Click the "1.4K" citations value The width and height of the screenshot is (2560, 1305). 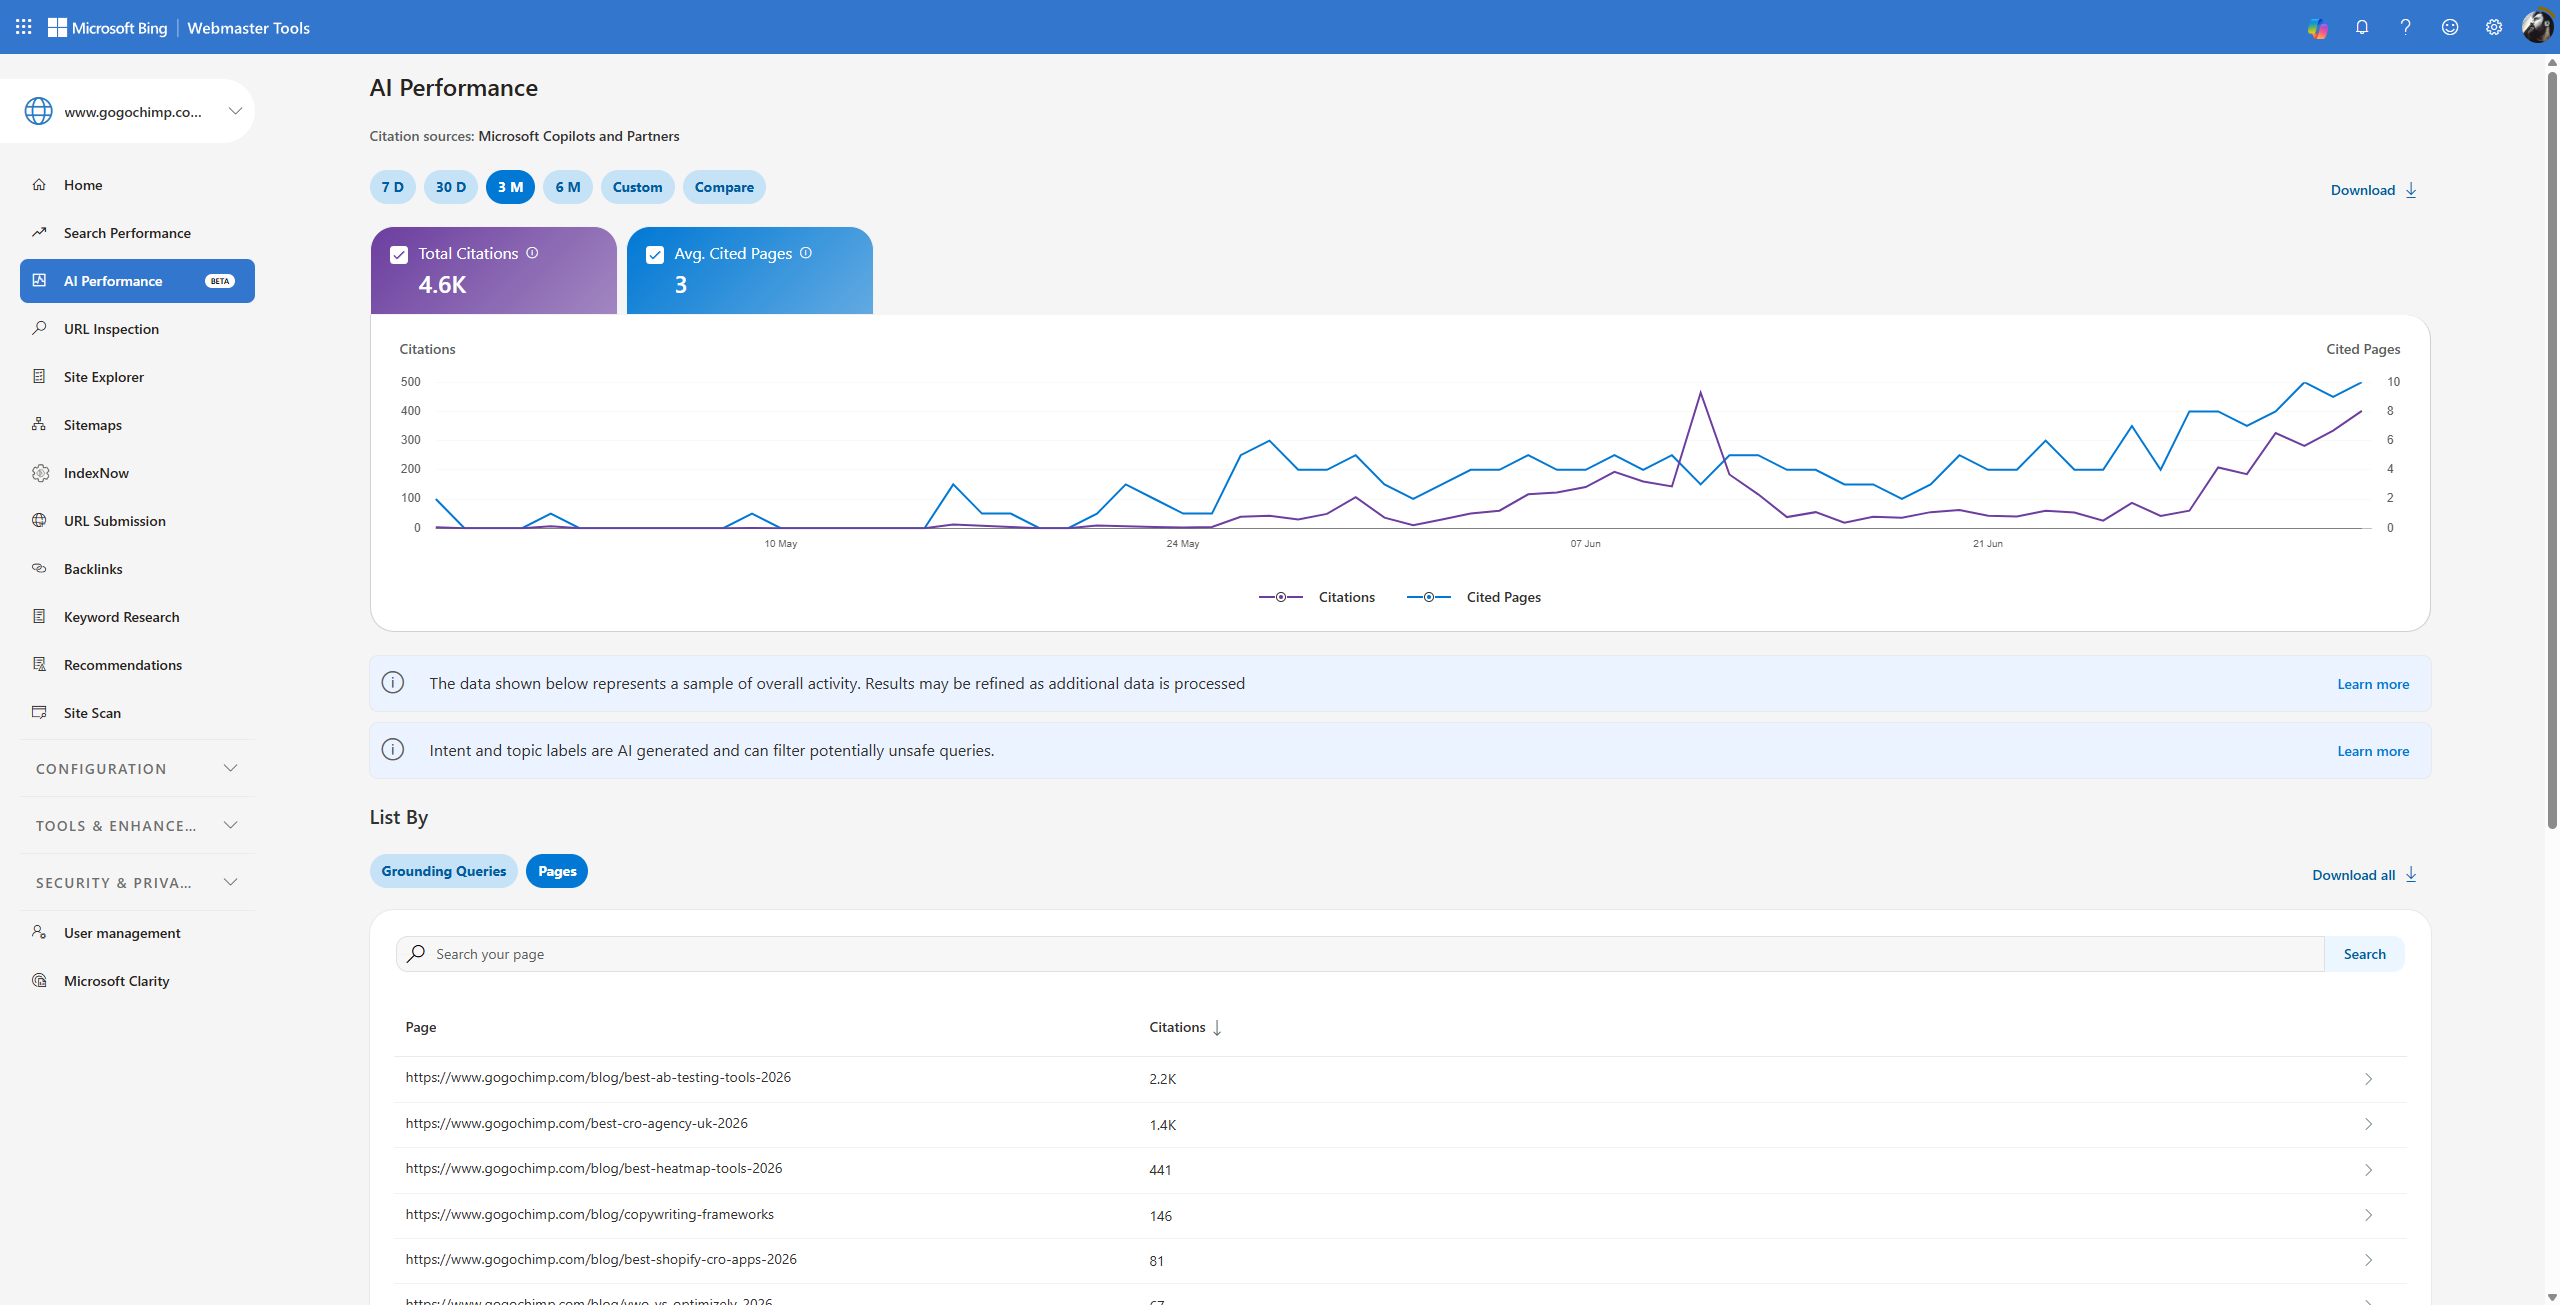pos(1162,1125)
